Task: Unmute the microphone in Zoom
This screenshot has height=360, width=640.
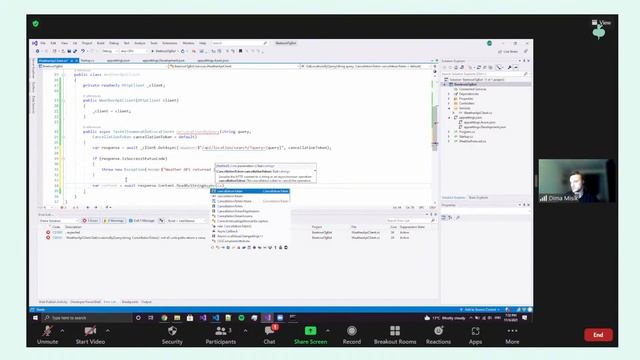Action: click(47, 335)
